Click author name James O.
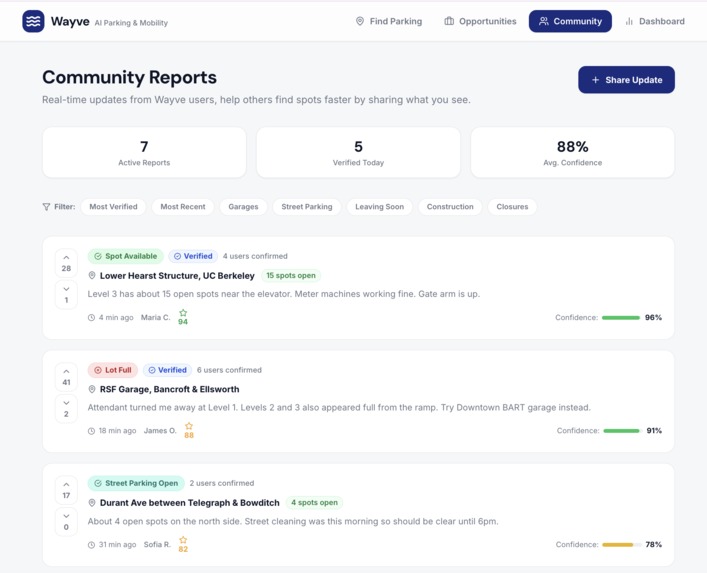The height and width of the screenshot is (573, 707). click(x=160, y=431)
